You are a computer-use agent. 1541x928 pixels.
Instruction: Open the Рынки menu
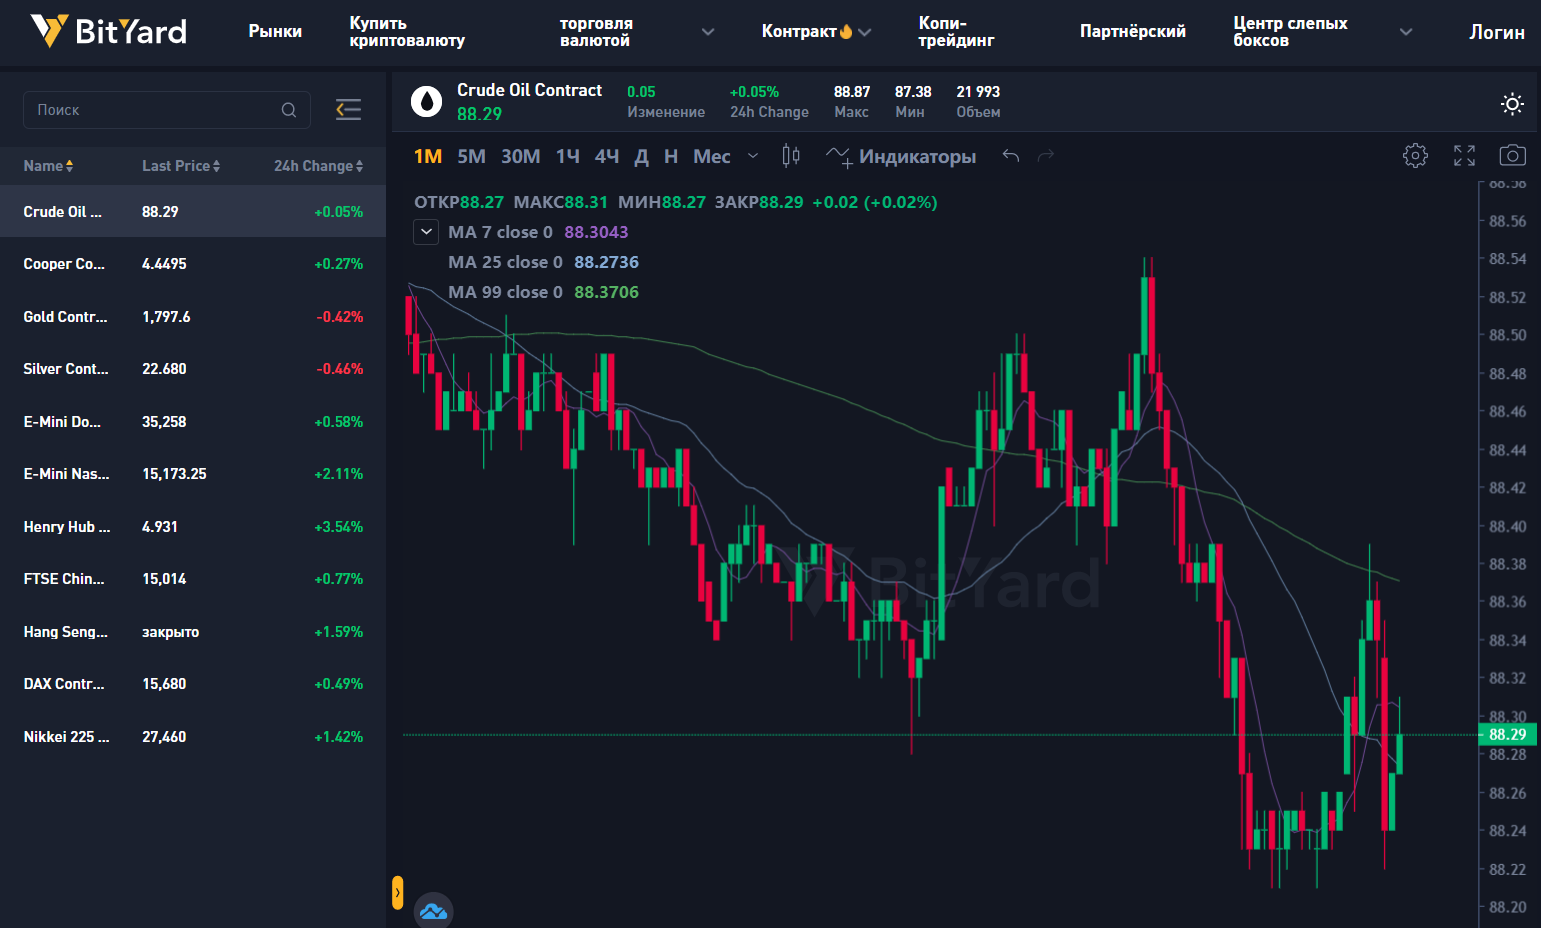[x=275, y=32]
